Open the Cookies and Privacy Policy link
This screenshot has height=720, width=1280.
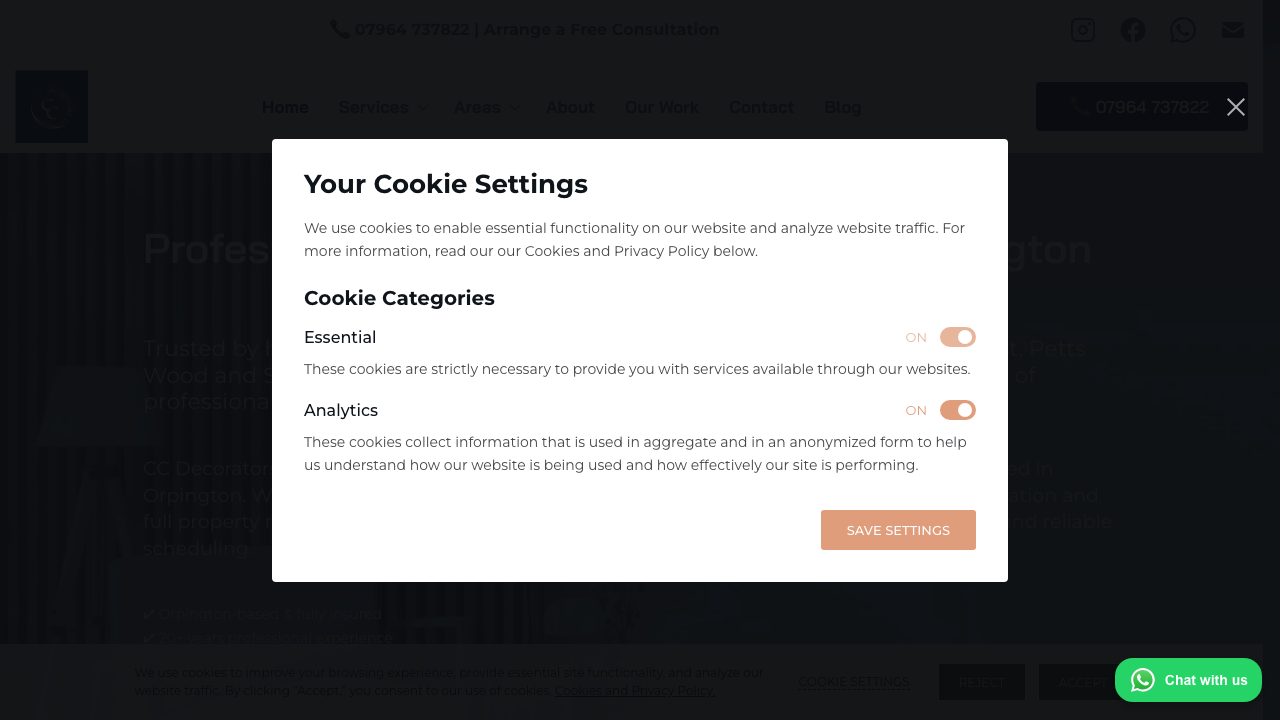pos(635,690)
